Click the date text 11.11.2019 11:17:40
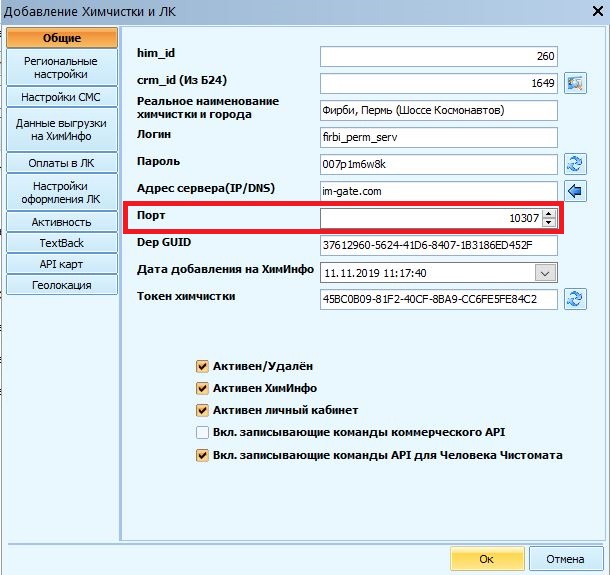The image size is (610, 575). [x=375, y=273]
